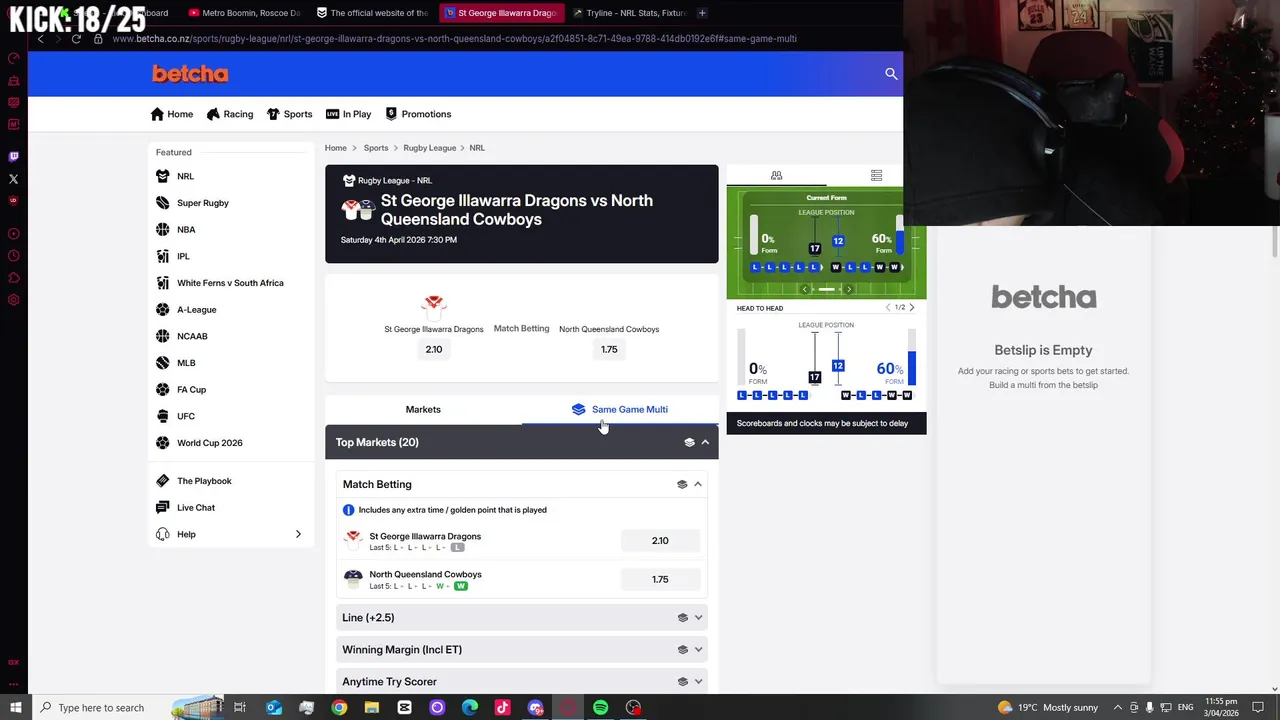Open the search magnifier in header

tap(891, 74)
